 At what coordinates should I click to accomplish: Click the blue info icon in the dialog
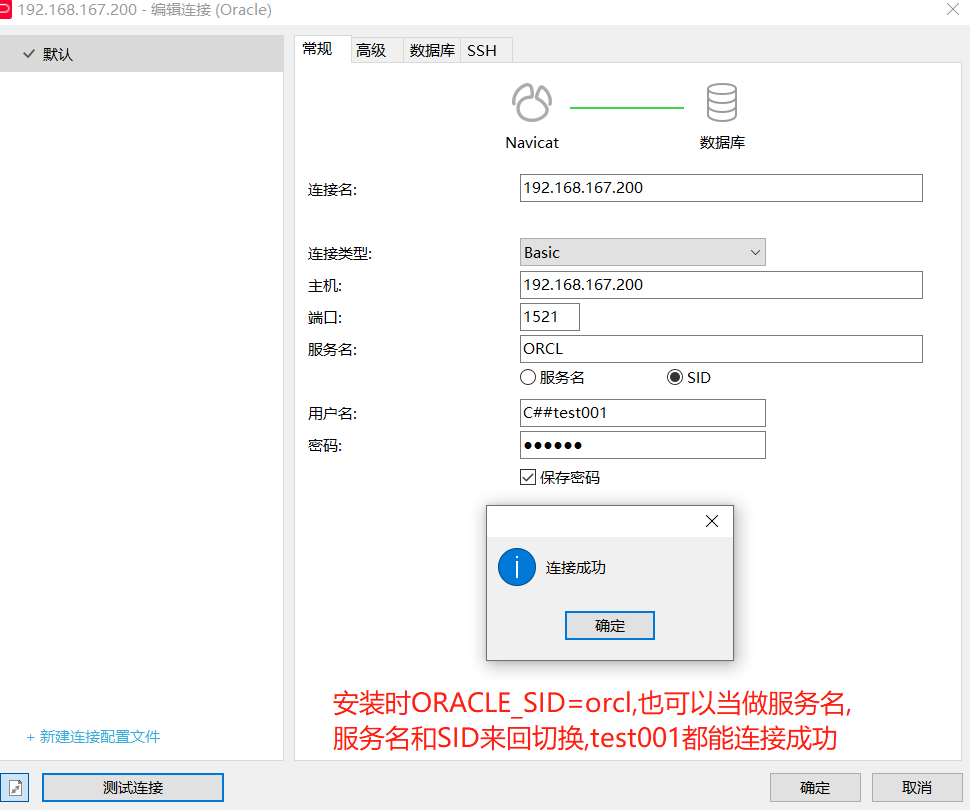[x=517, y=567]
